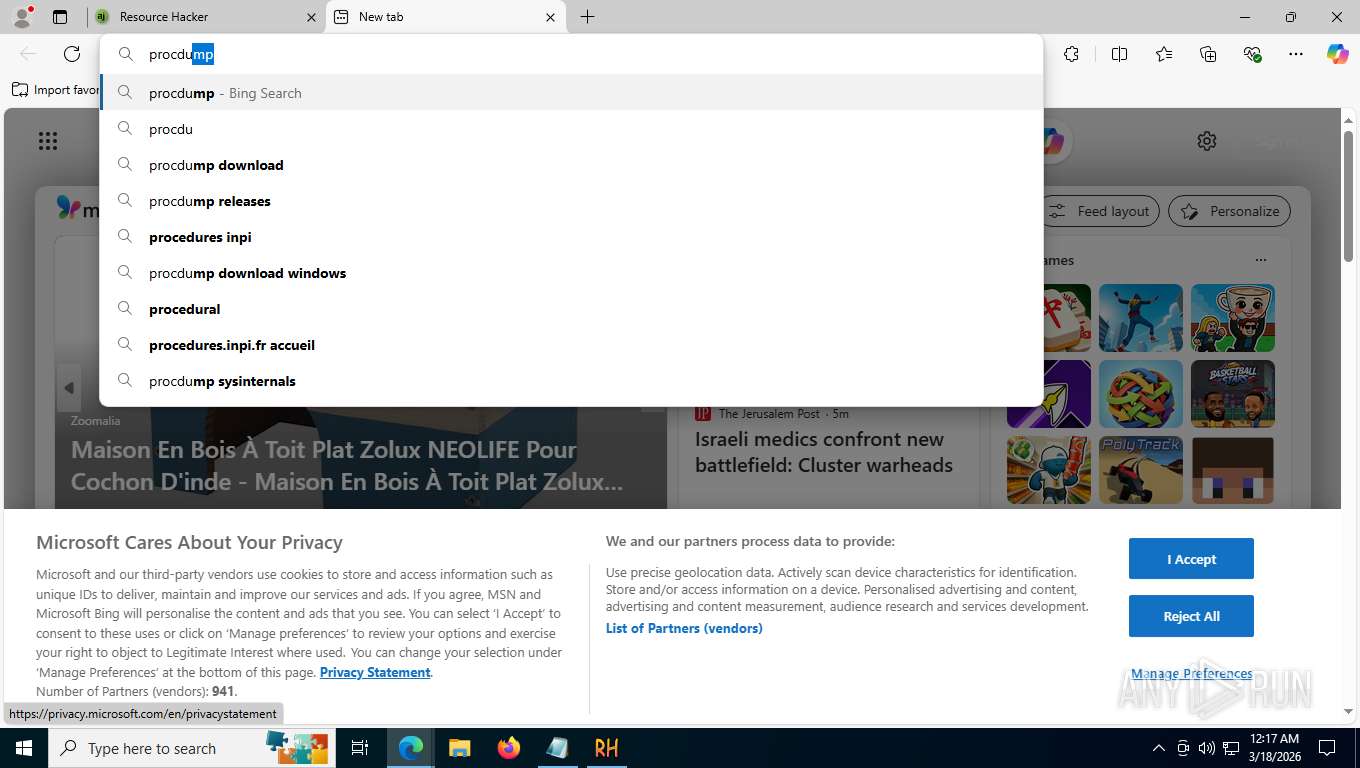Click Personalize button
Image resolution: width=1360 pixels, height=768 pixels.
[1229, 211]
